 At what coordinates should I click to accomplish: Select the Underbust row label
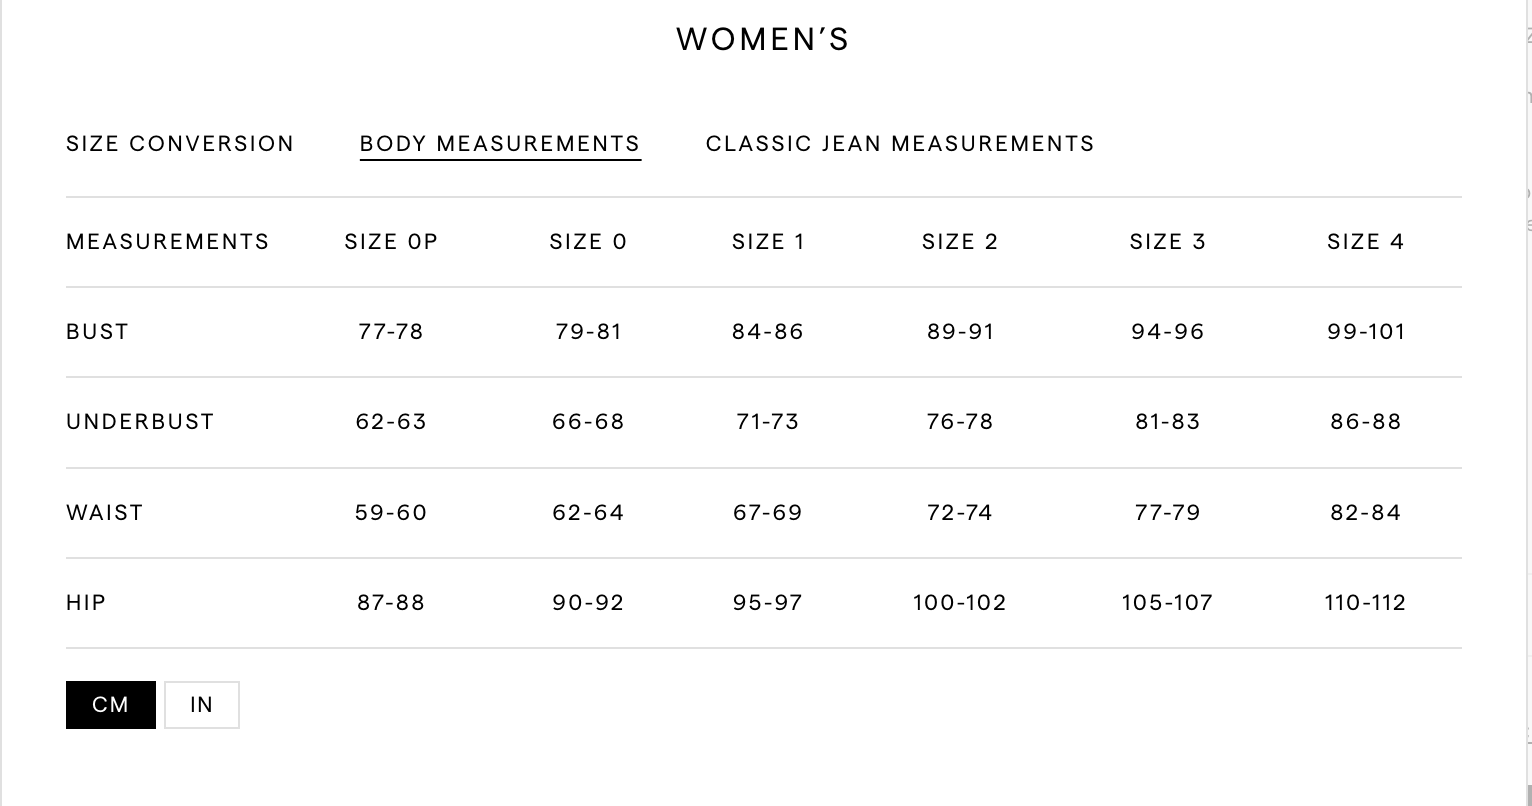(140, 422)
